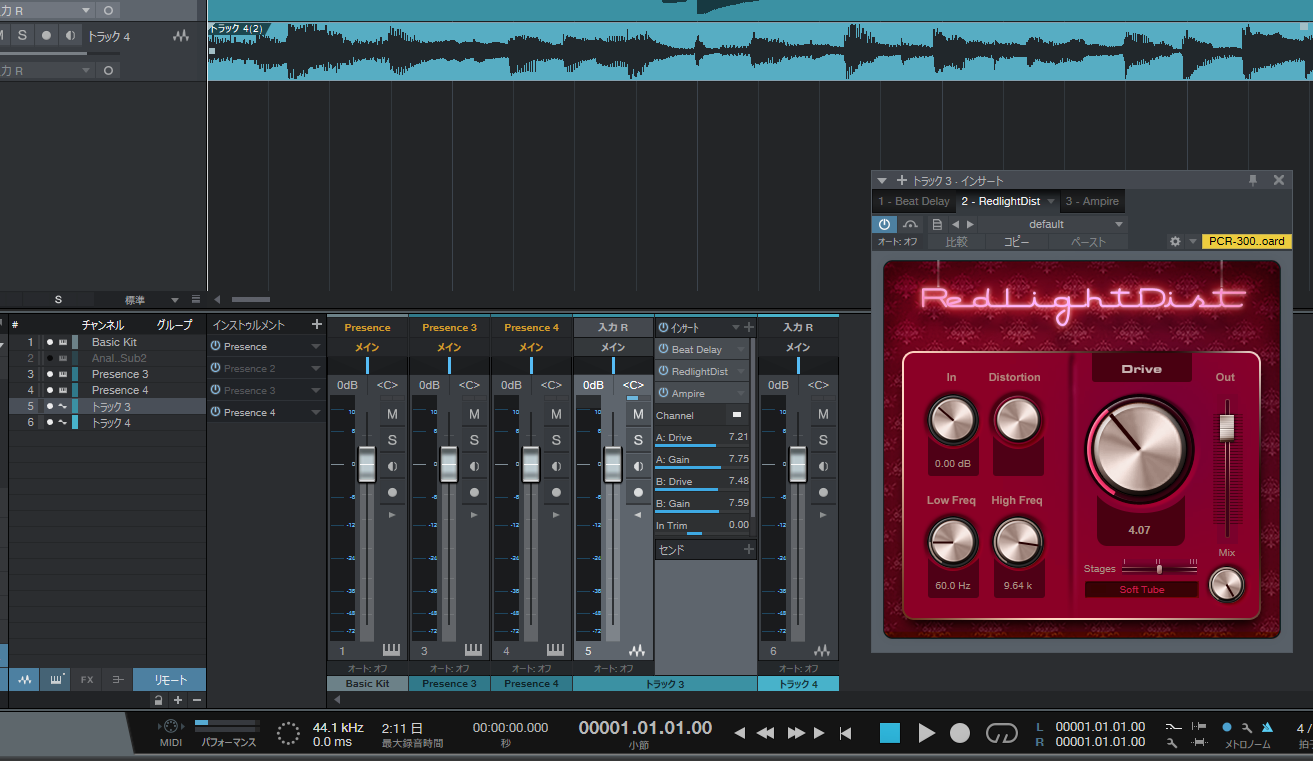The height and width of the screenshot is (761, 1313).
Task: Open dropdown arrow next to gear icon
Action: click(x=1193, y=242)
